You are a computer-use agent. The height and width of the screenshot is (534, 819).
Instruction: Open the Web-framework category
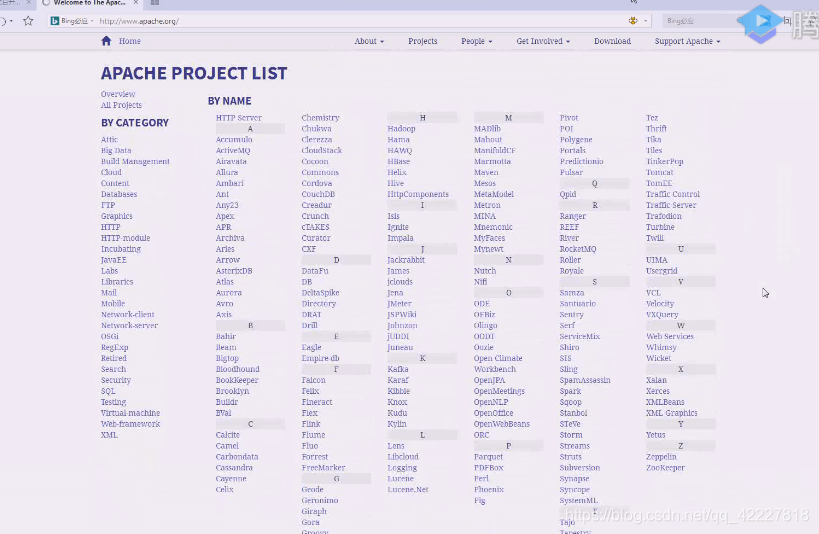[131, 424]
